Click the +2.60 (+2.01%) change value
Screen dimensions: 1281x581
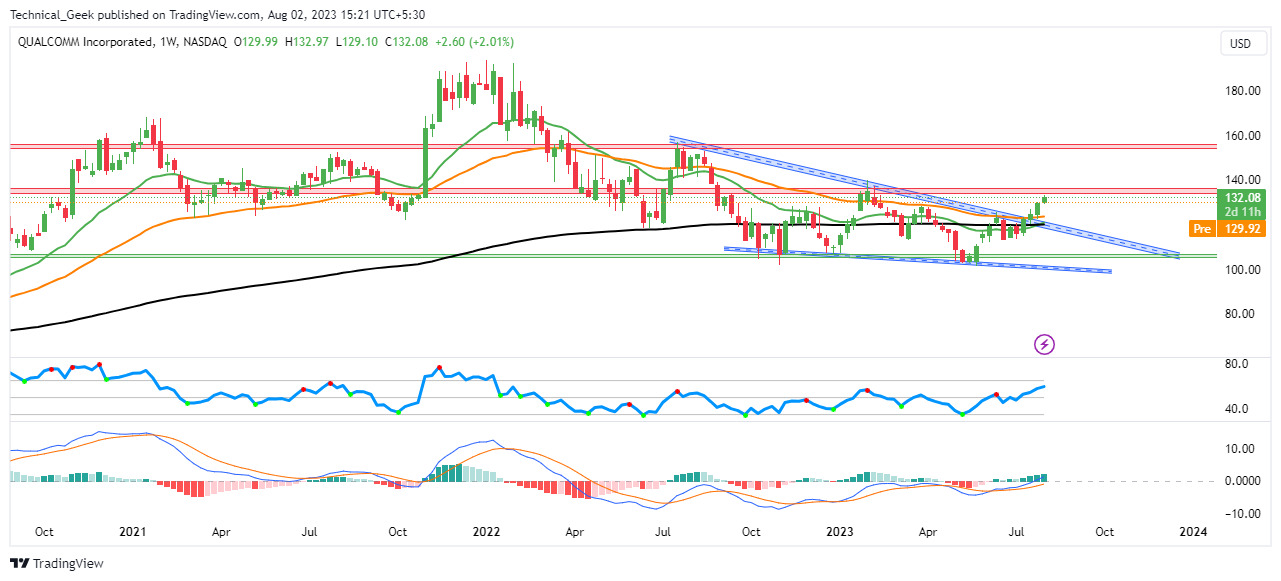(x=477, y=42)
